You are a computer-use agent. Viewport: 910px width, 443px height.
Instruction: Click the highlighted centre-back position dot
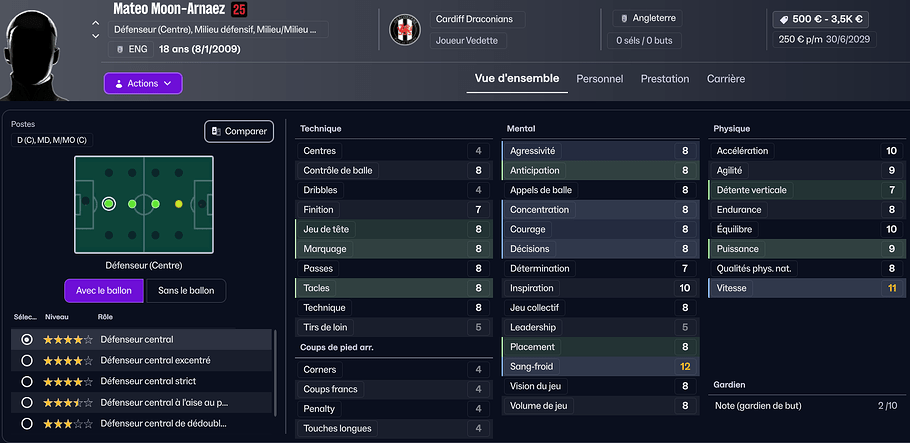click(x=109, y=204)
